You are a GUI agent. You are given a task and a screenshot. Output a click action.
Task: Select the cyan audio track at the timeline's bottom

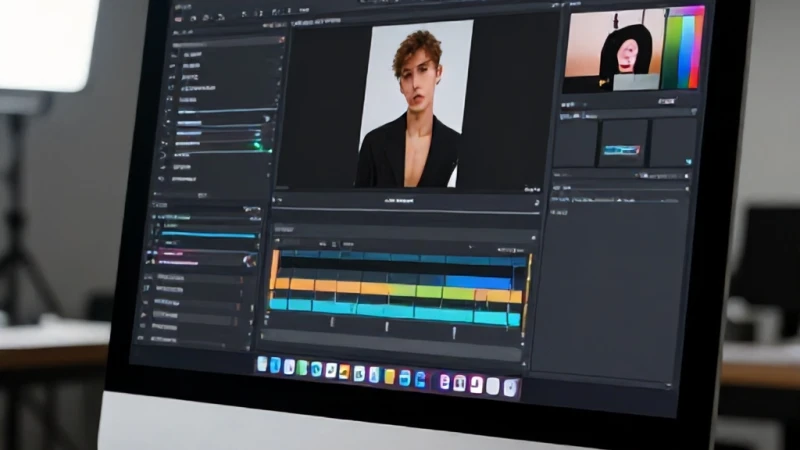(393, 312)
